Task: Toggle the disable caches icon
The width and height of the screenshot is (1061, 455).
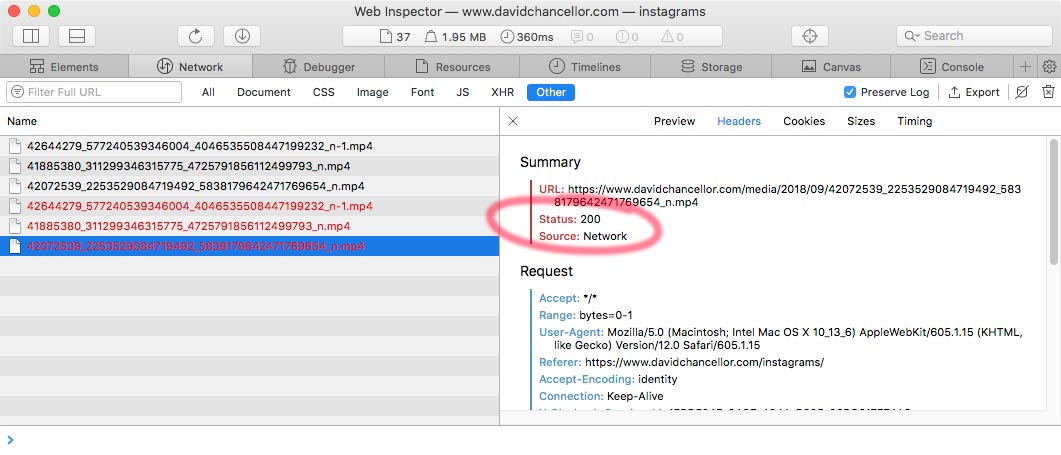Action: click(1022, 92)
